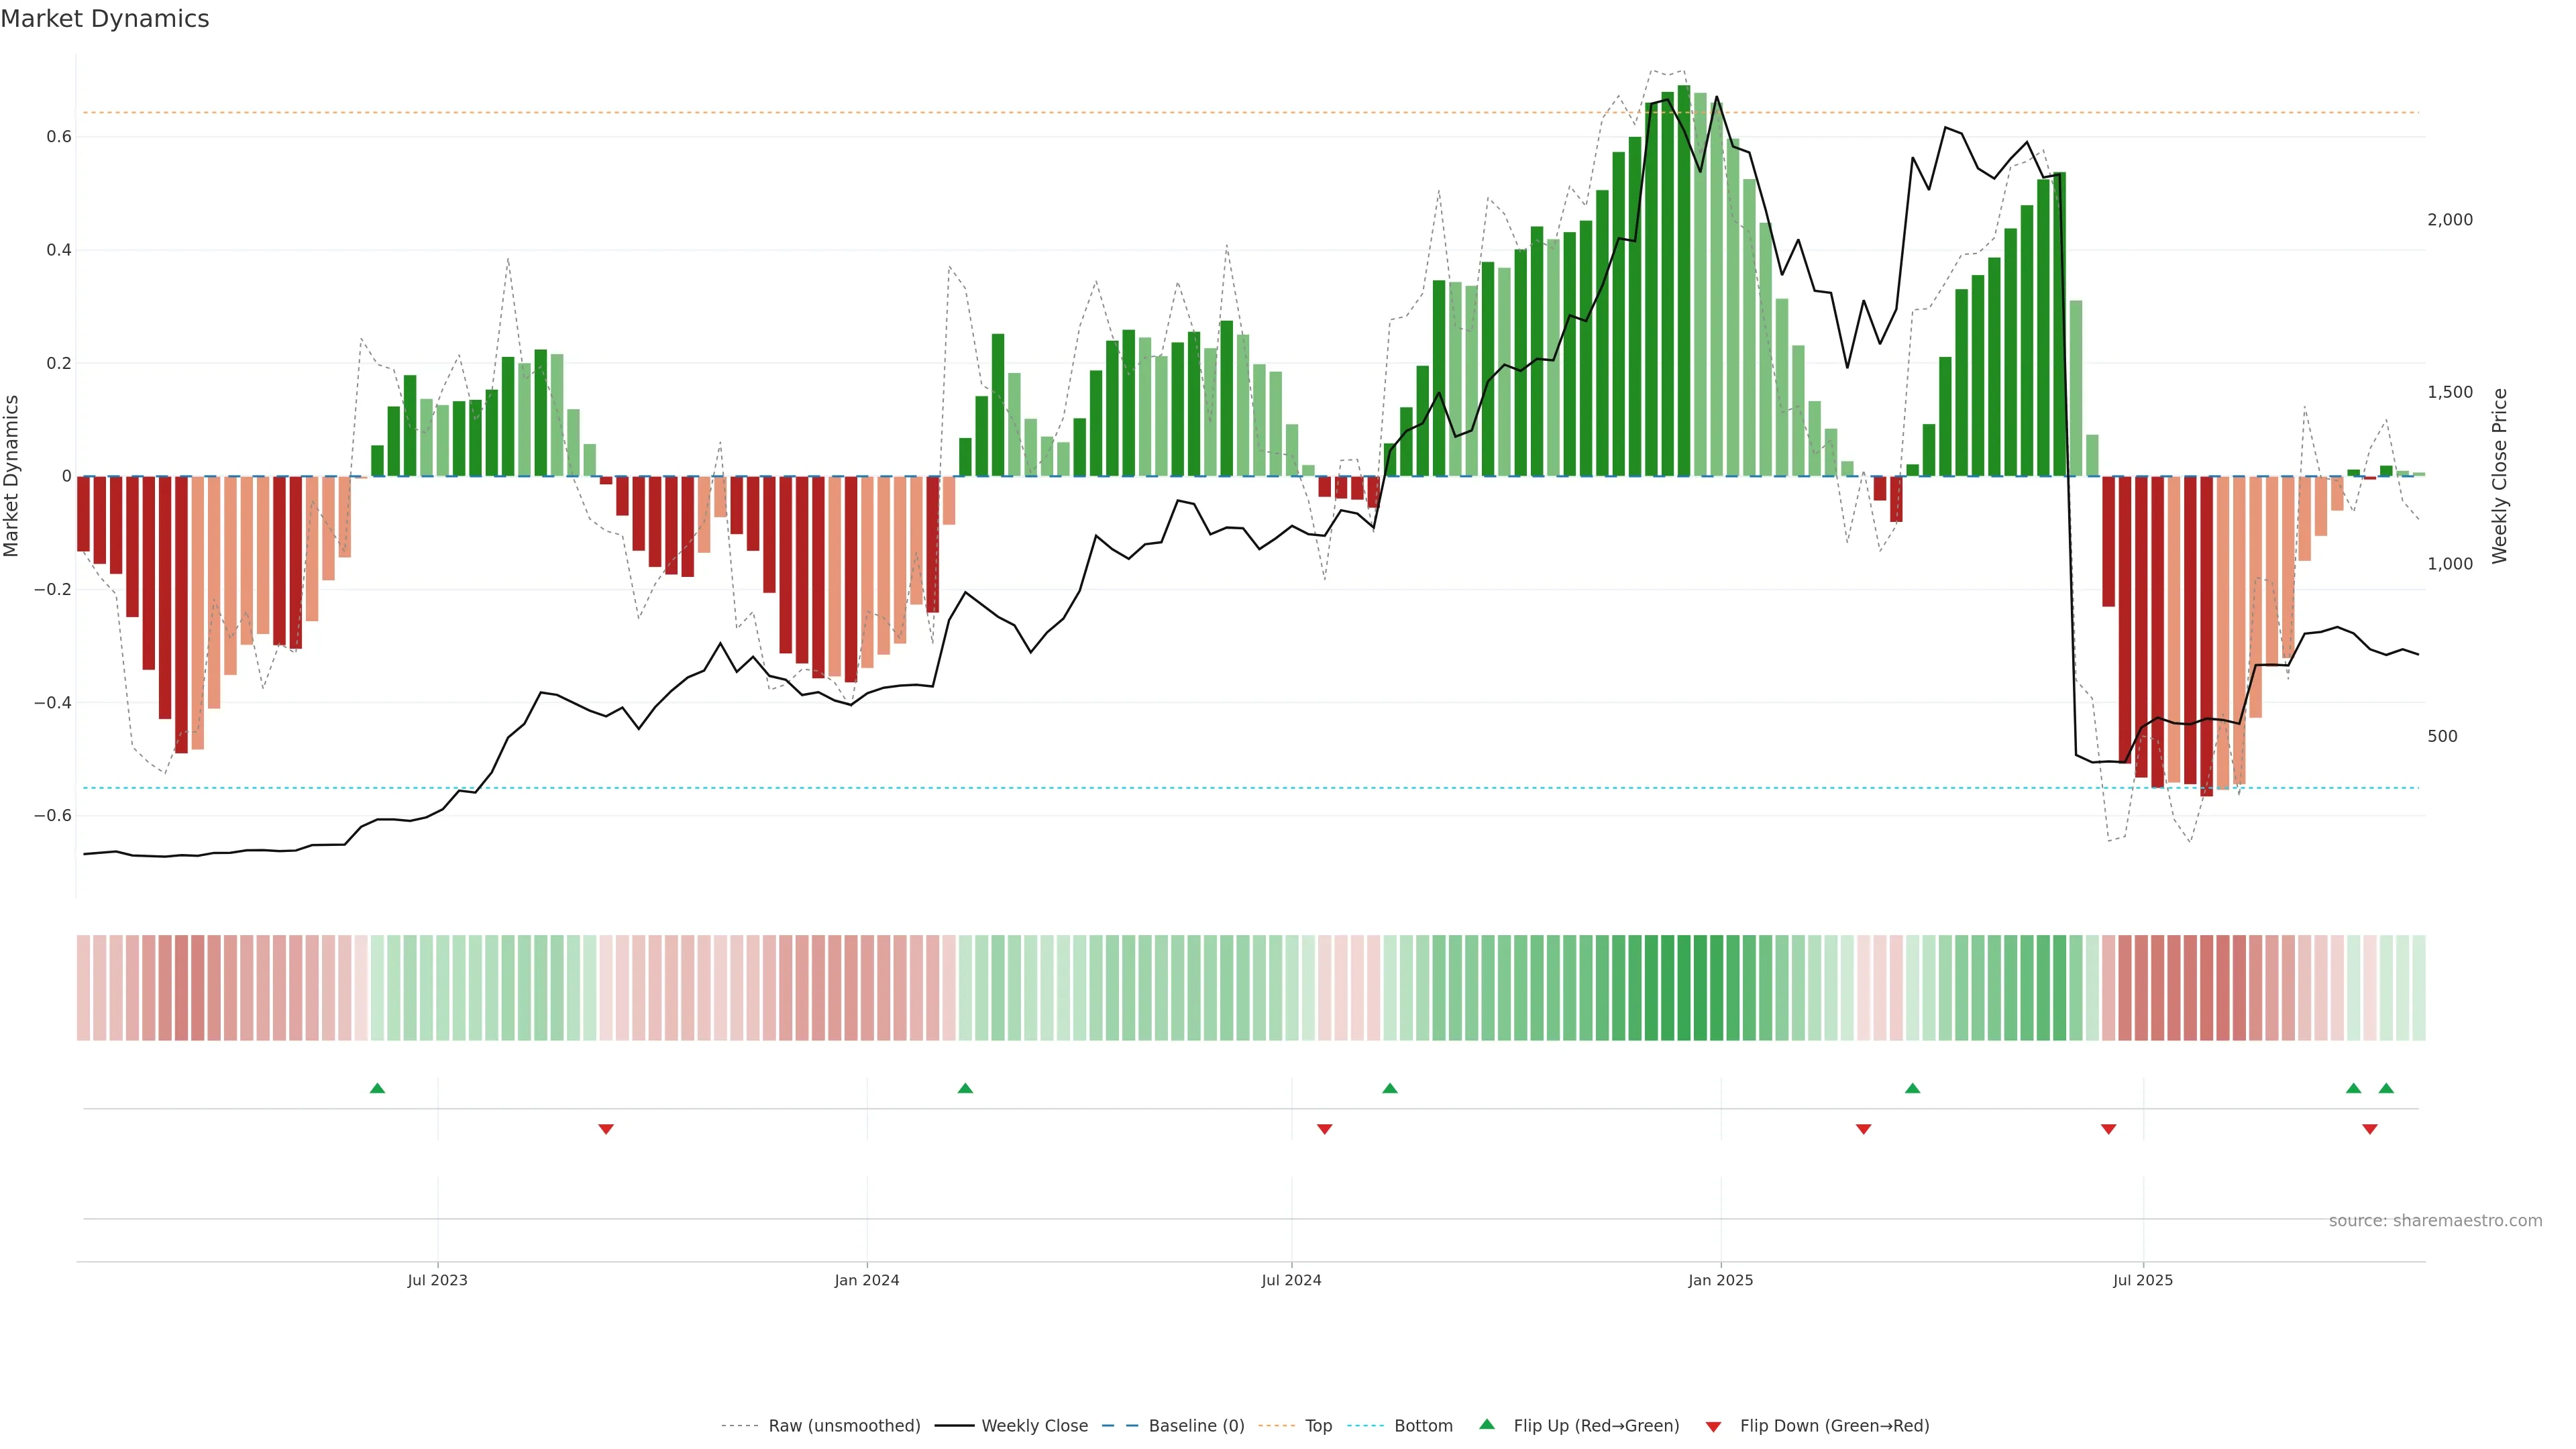The width and height of the screenshot is (2576, 1449).
Task: Click the Jul 2024 x-axis label
Action: 1291,1280
